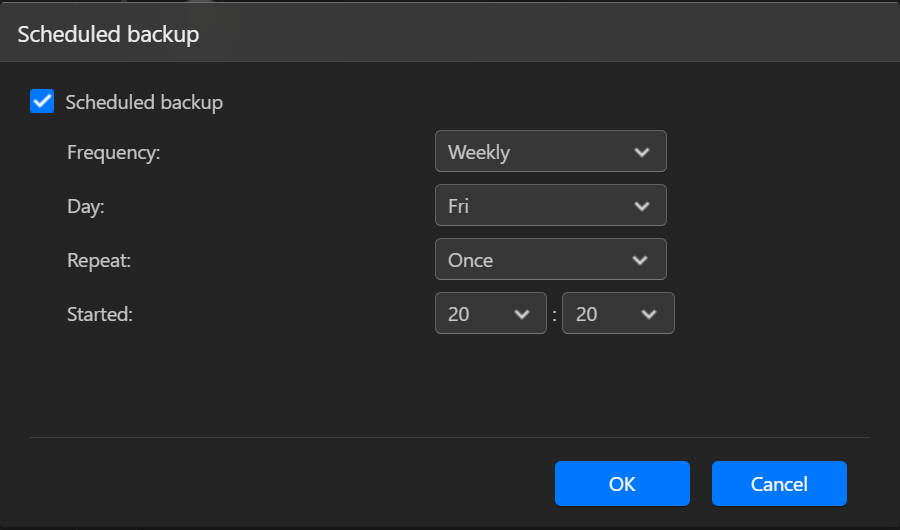This screenshot has width=900, height=530.
Task: Click the Scheduled backup checkbox label text
Action: pos(143,102)
